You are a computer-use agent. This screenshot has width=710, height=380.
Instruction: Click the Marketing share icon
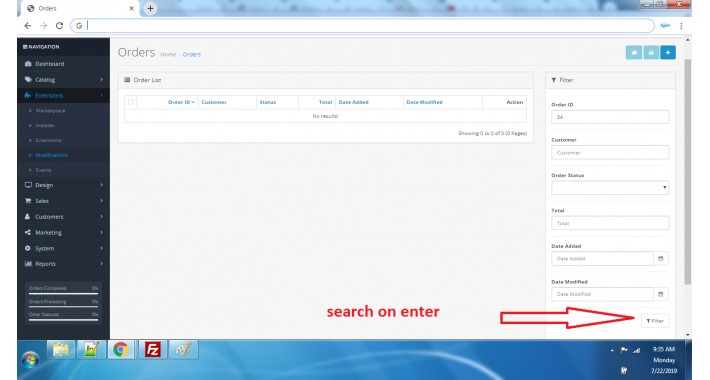coord(28,232)
